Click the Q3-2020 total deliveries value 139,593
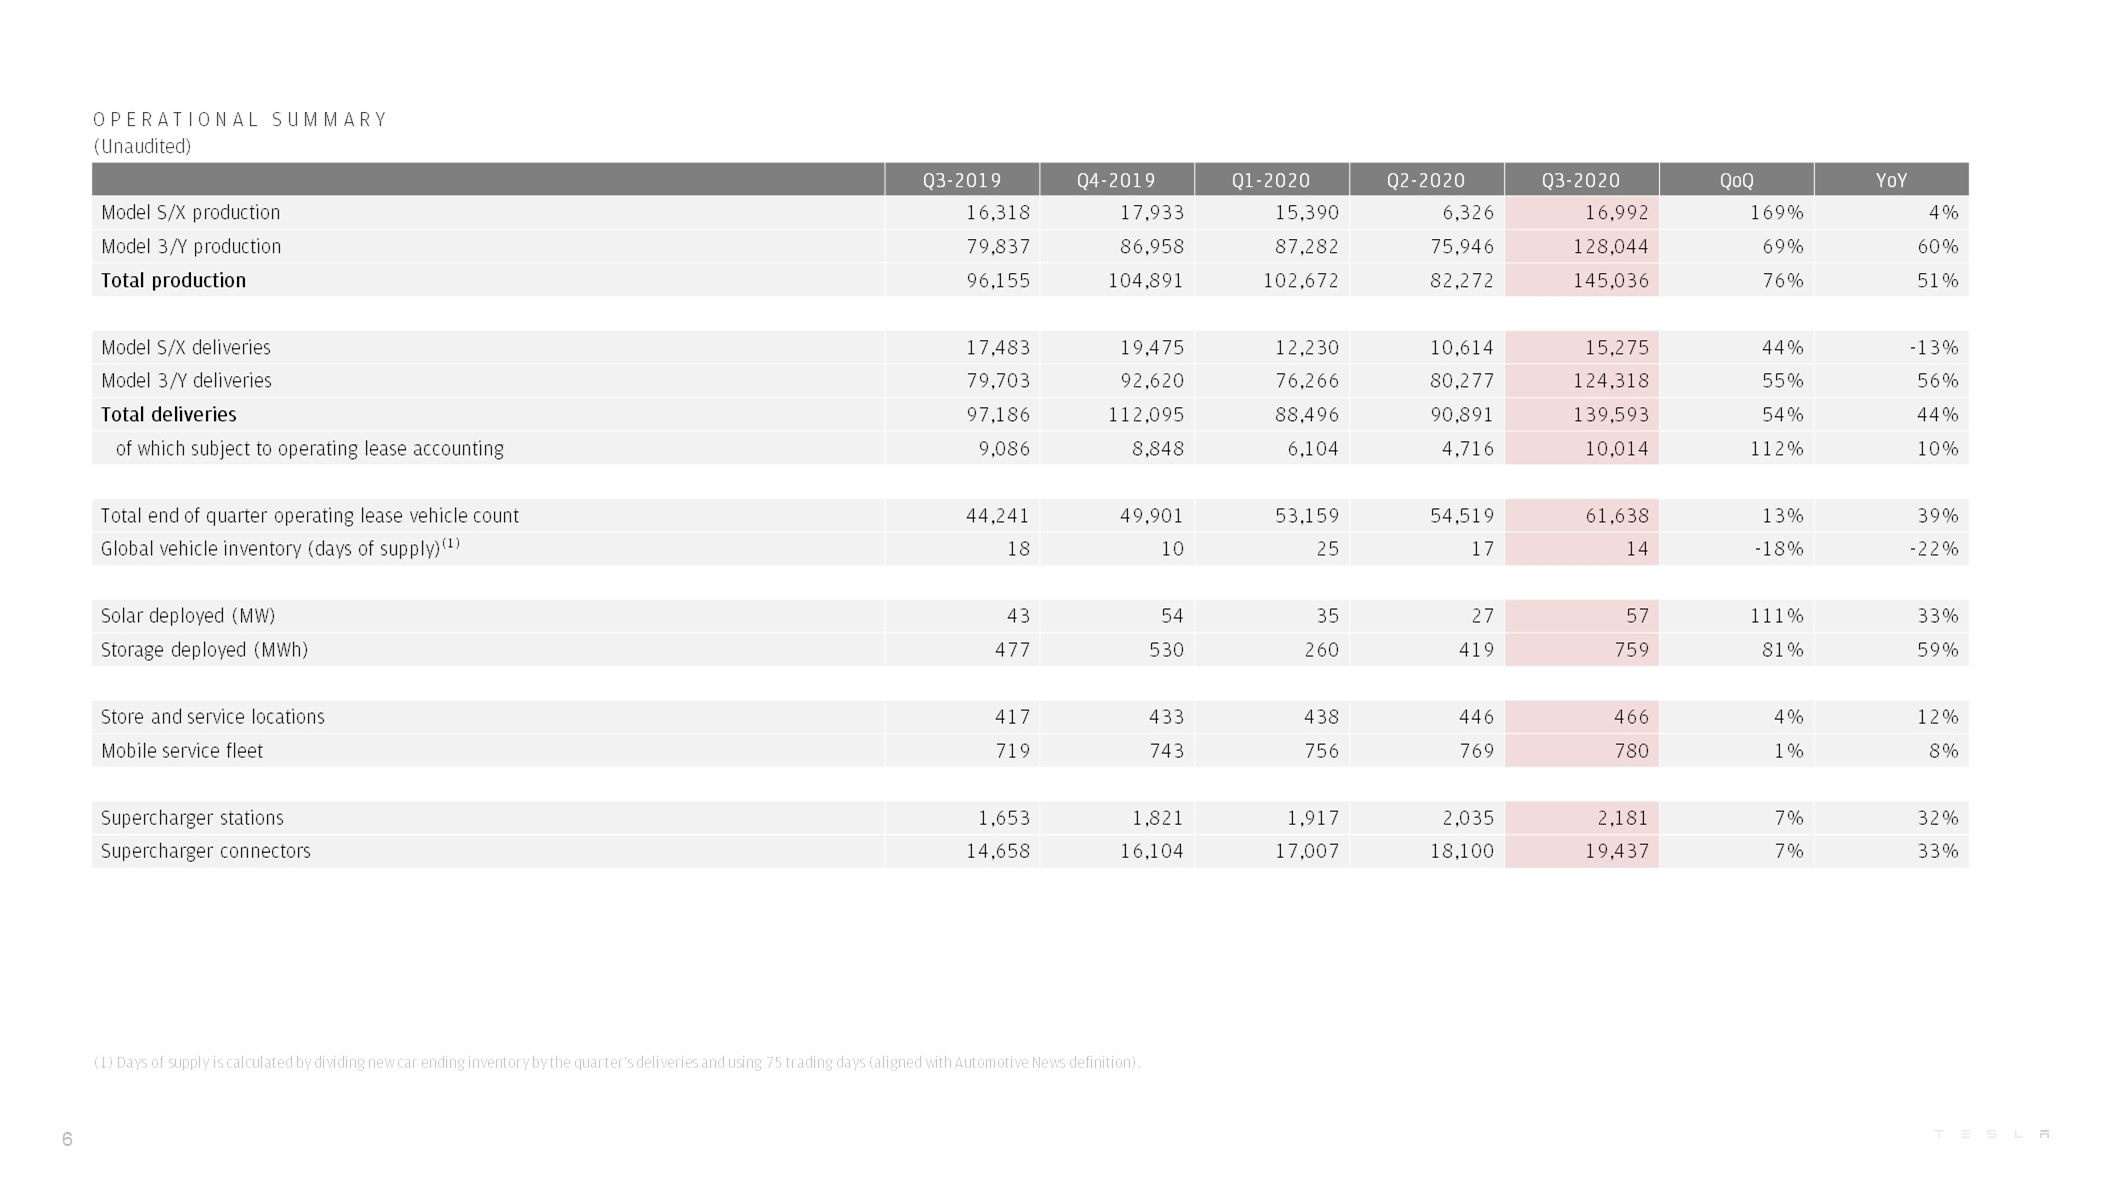The height and width of the screenshot is (1188, 2111). click(1610, 415)
